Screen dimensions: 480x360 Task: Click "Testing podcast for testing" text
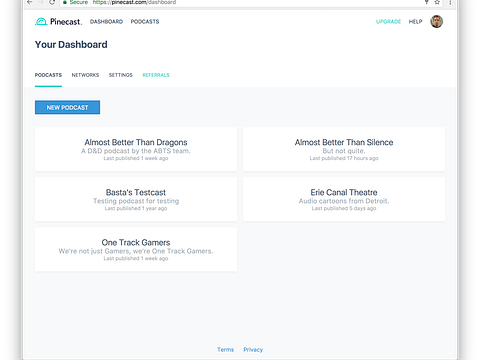(x=136, y=201)
